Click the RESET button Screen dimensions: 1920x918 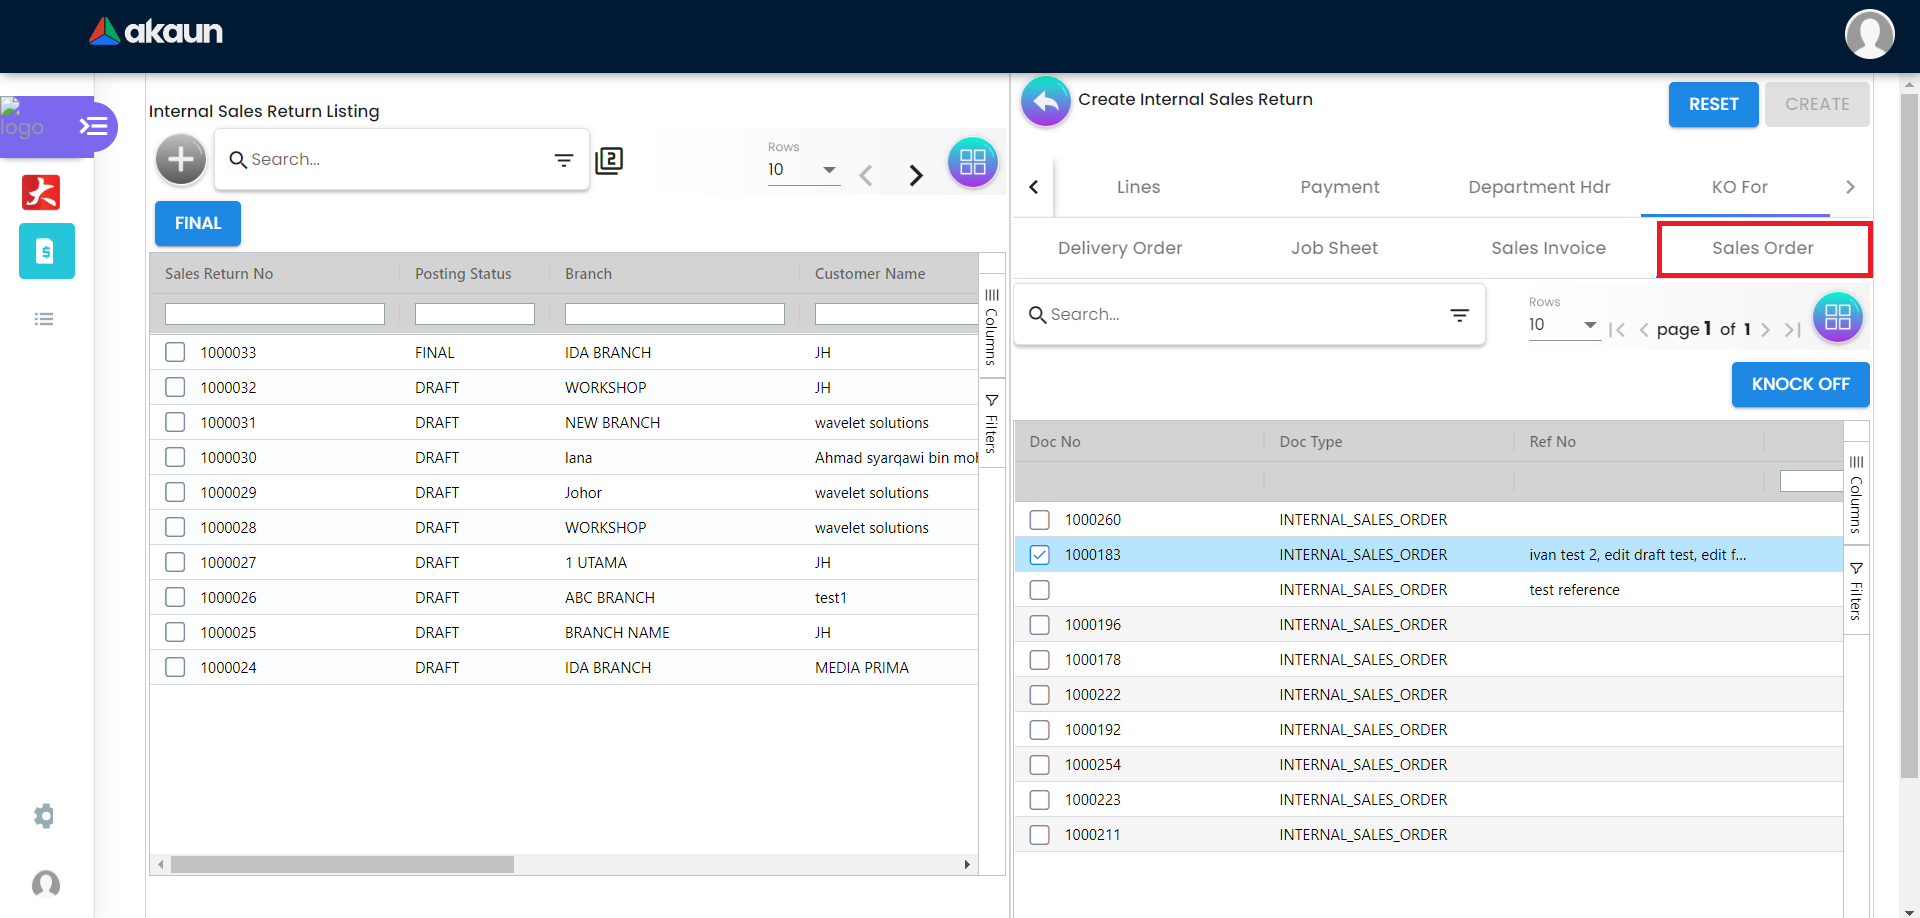coord(1713,104)
